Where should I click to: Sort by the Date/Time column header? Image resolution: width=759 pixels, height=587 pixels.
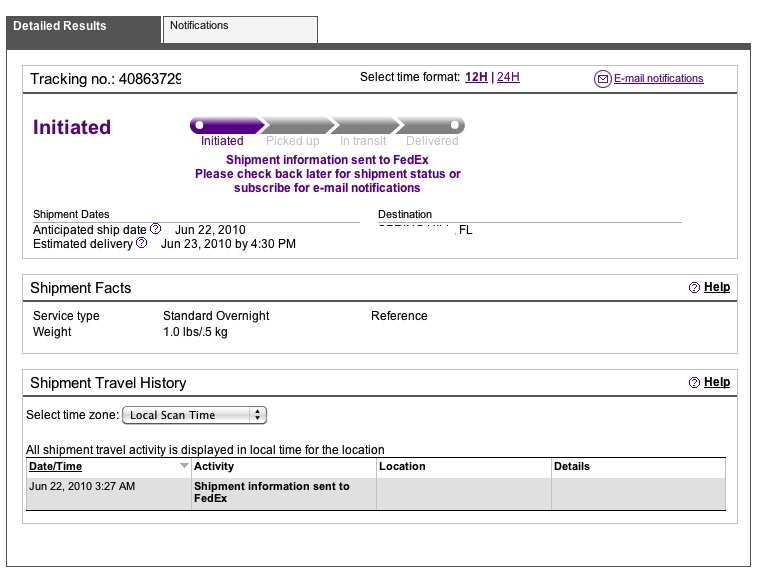click(x=55, y=467)
